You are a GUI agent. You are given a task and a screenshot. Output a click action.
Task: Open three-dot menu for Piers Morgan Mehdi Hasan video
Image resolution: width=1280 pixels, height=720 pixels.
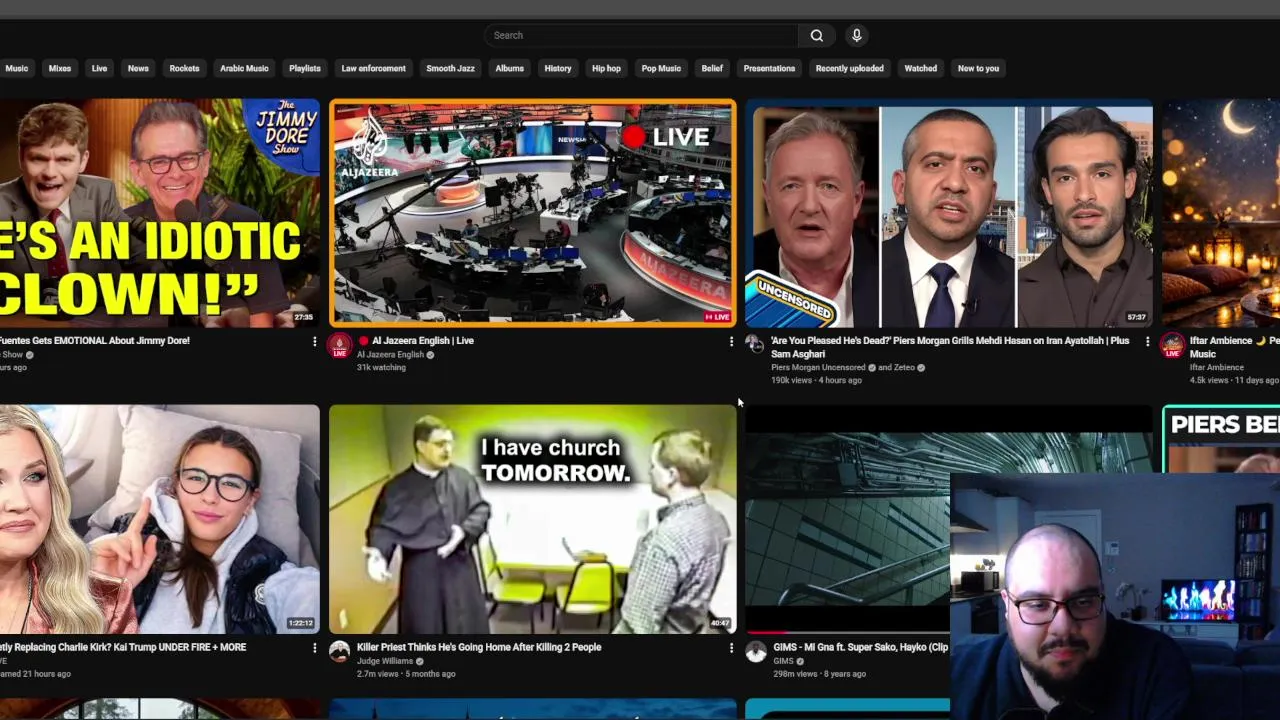click(1147, 341)
